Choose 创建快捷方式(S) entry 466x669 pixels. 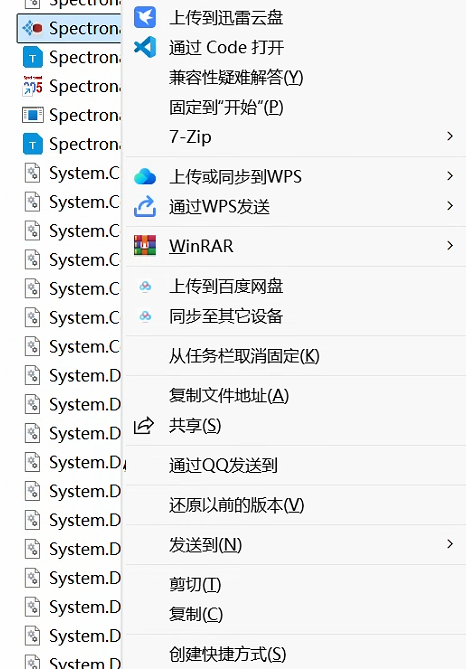[227, 654]
